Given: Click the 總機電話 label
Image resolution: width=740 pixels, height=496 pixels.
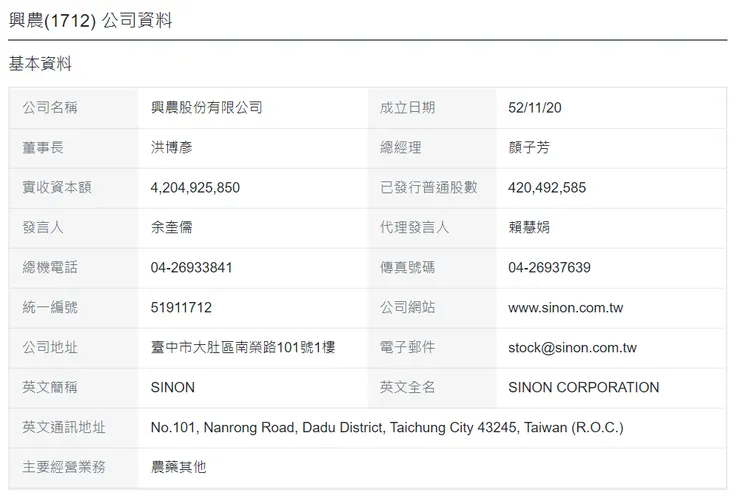Looking at the screenshot, I should click(50, 268).
